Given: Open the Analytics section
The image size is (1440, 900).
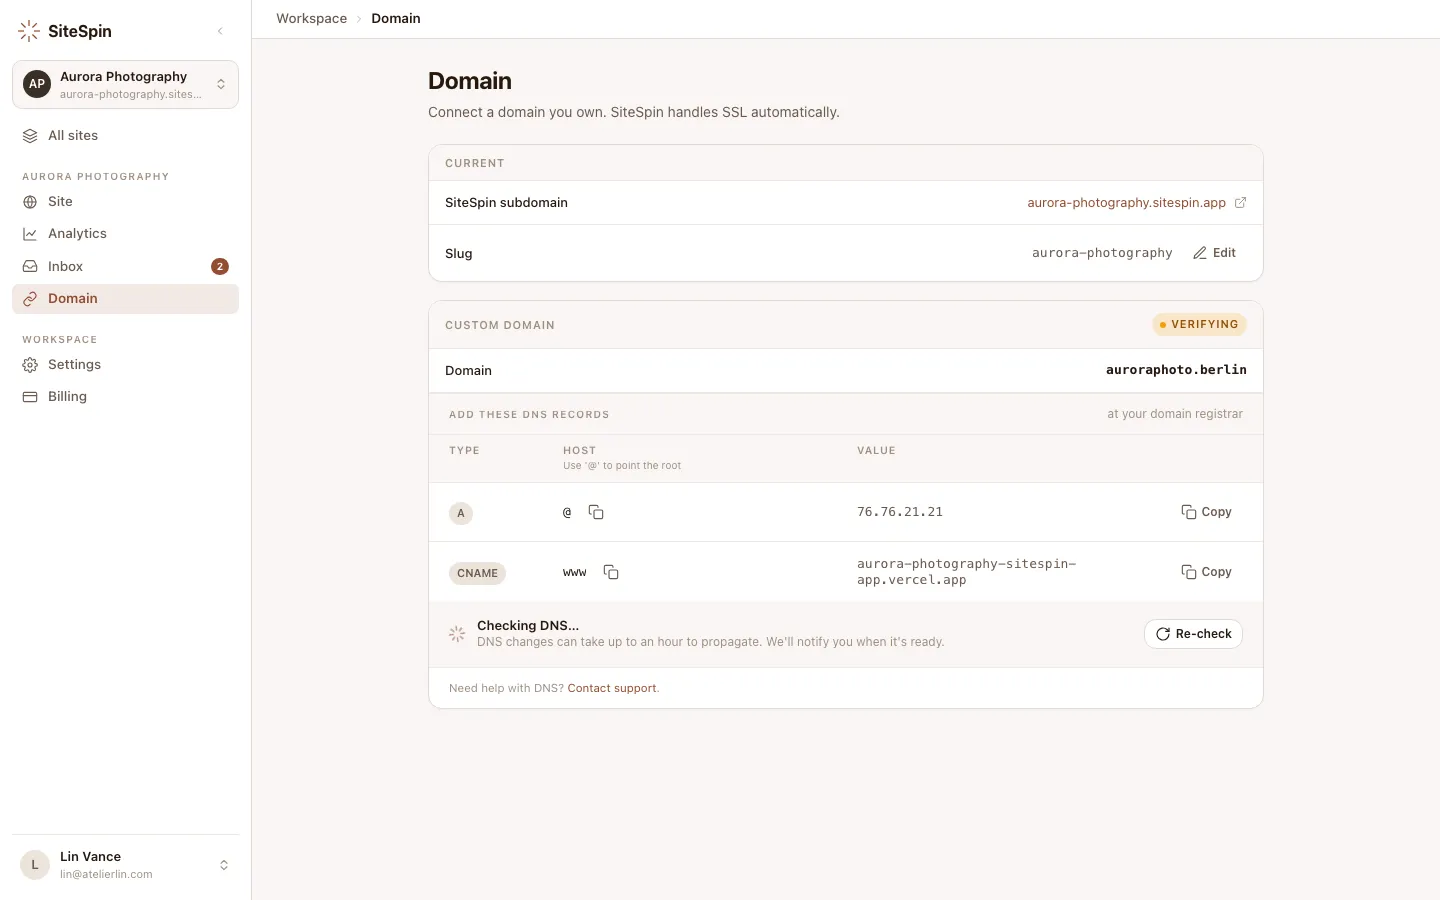Looking at the screenshot, I should click(x=125, y=234).
